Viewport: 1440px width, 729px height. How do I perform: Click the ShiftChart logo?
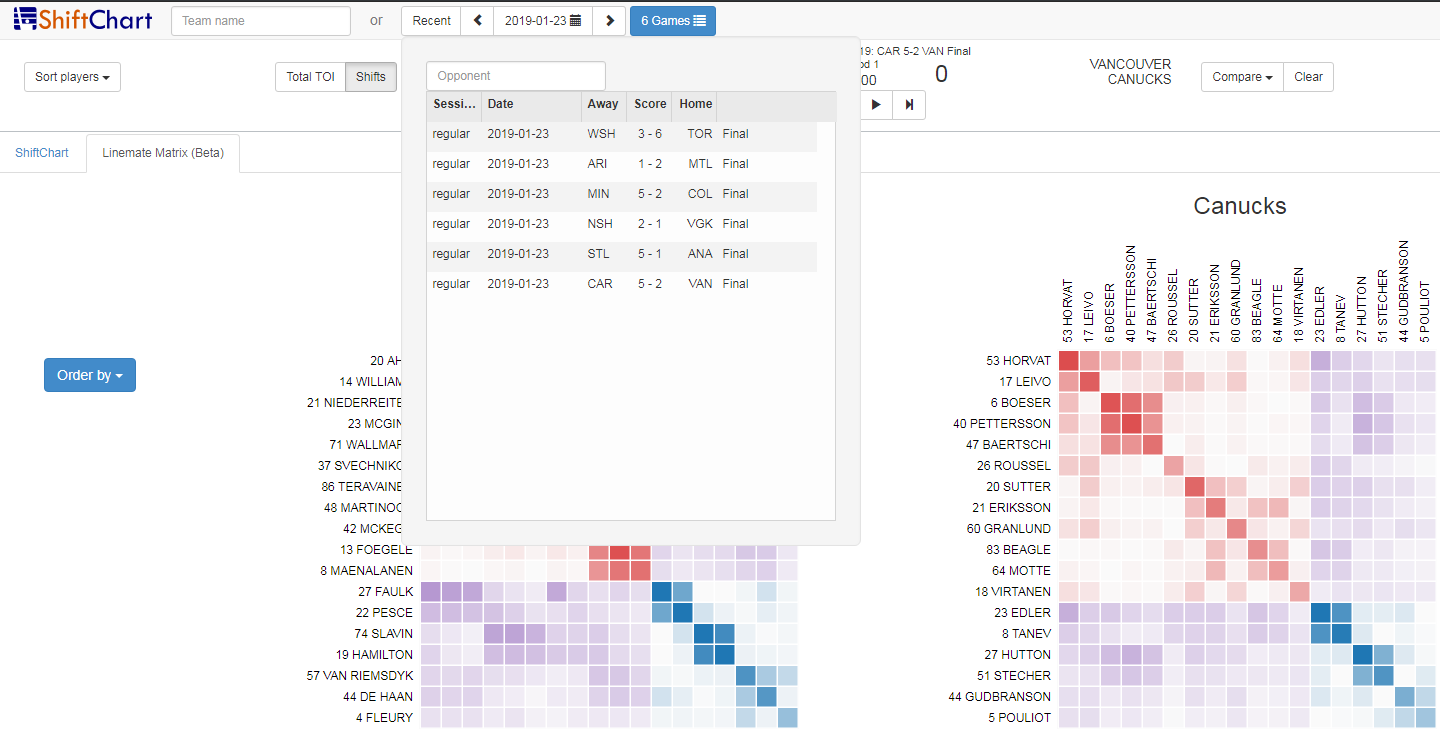pyautogui.click(x=83, y=20)
